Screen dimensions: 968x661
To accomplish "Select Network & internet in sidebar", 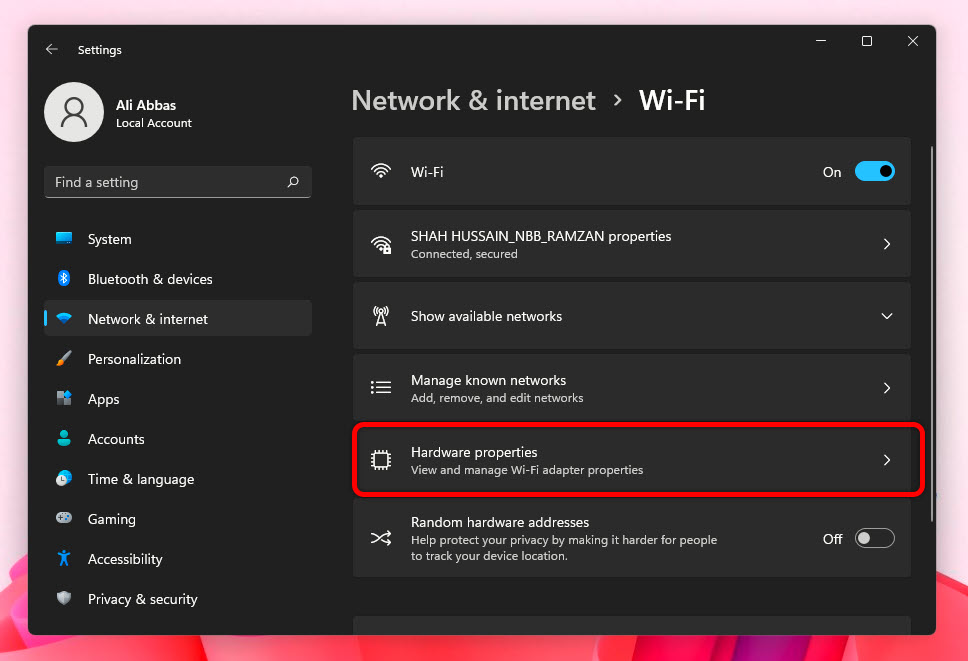I will [178, 318].
